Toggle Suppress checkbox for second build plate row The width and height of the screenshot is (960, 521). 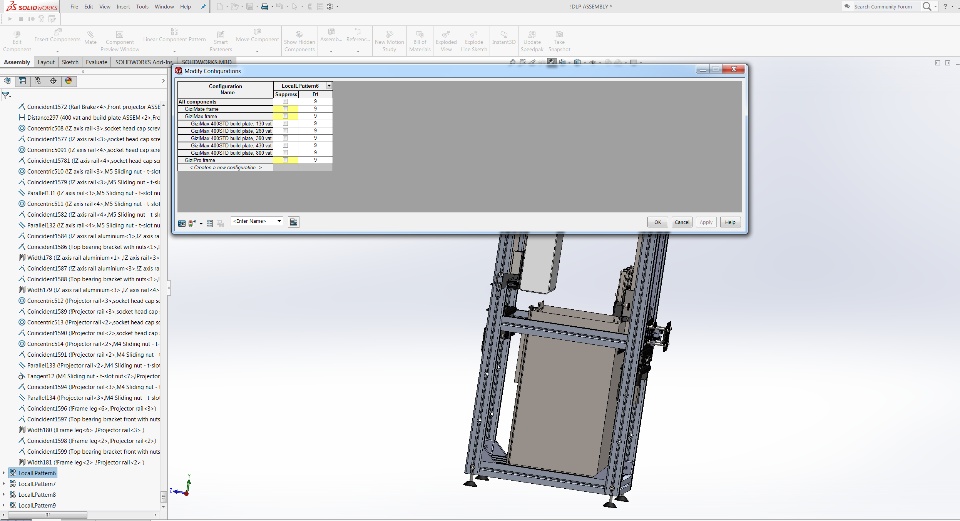285,131
